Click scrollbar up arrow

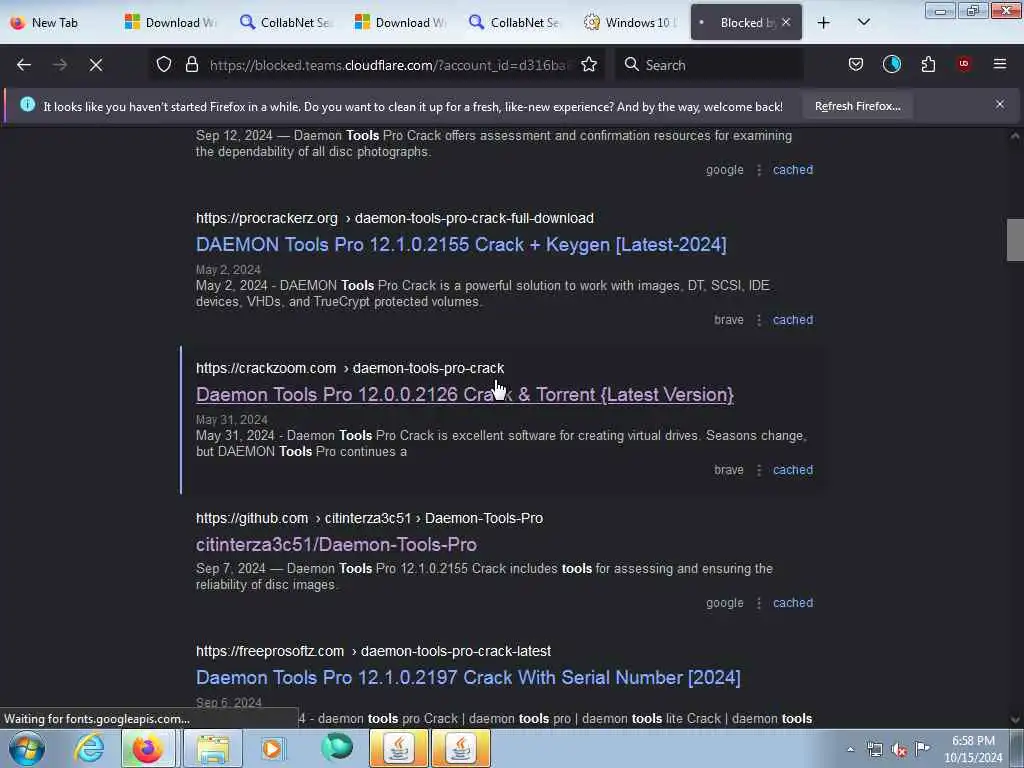1015,136
